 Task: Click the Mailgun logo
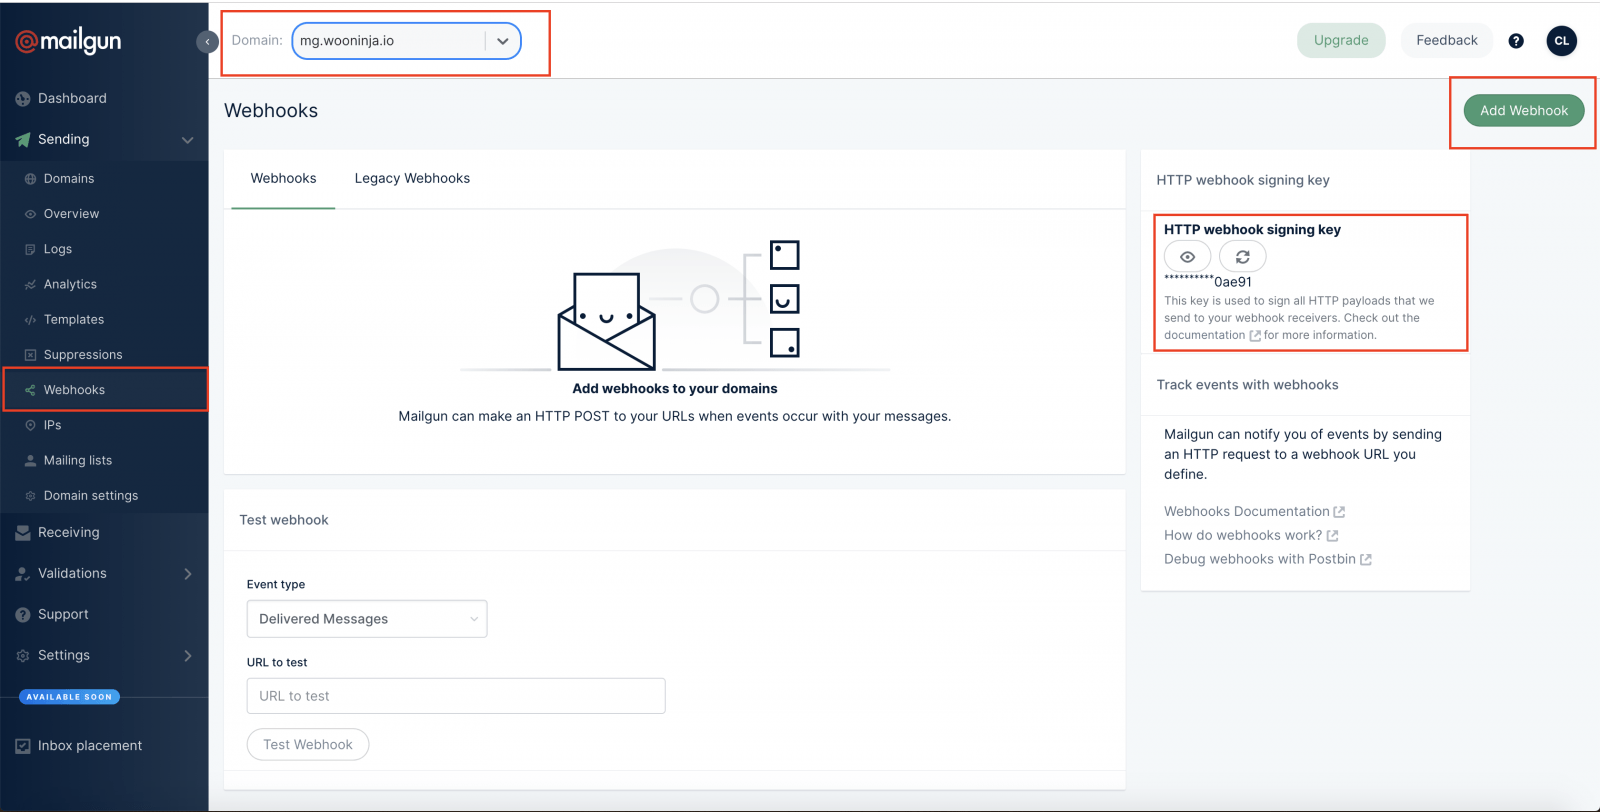tap(68, 41)
